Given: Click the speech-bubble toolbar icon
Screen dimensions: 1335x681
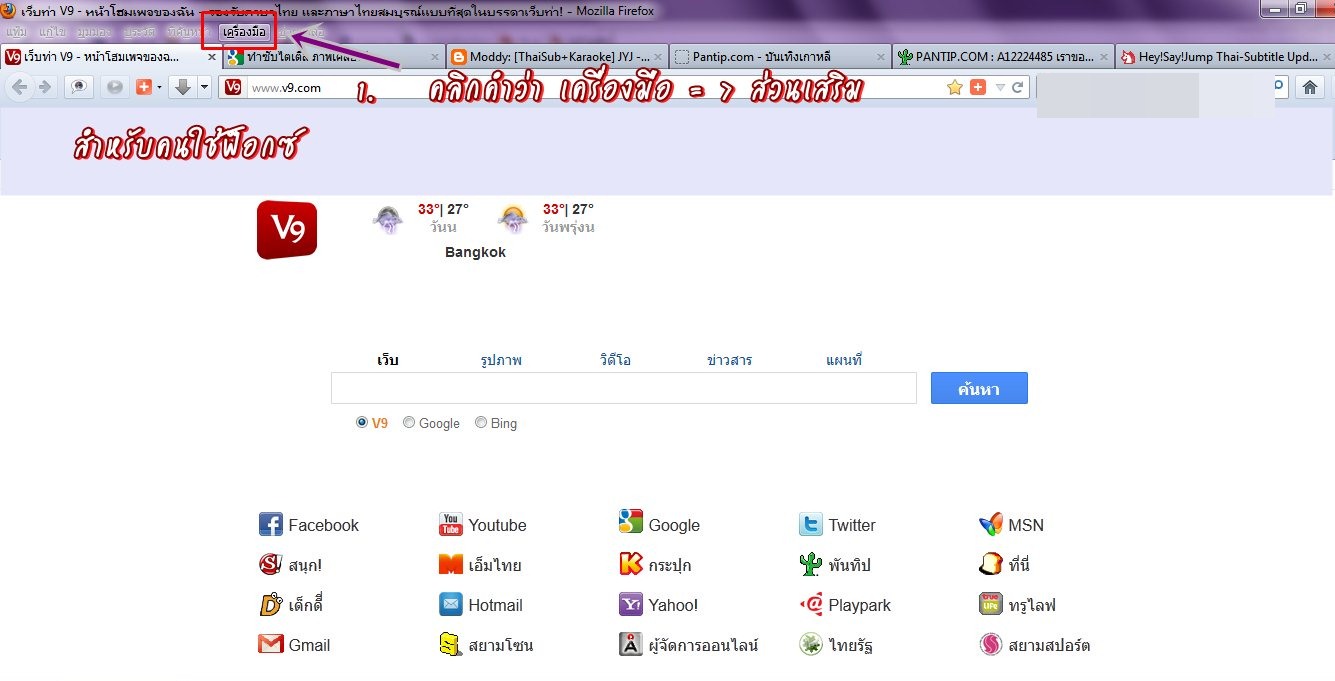Looking at the screenshot, I should click(x=78, y=87).
